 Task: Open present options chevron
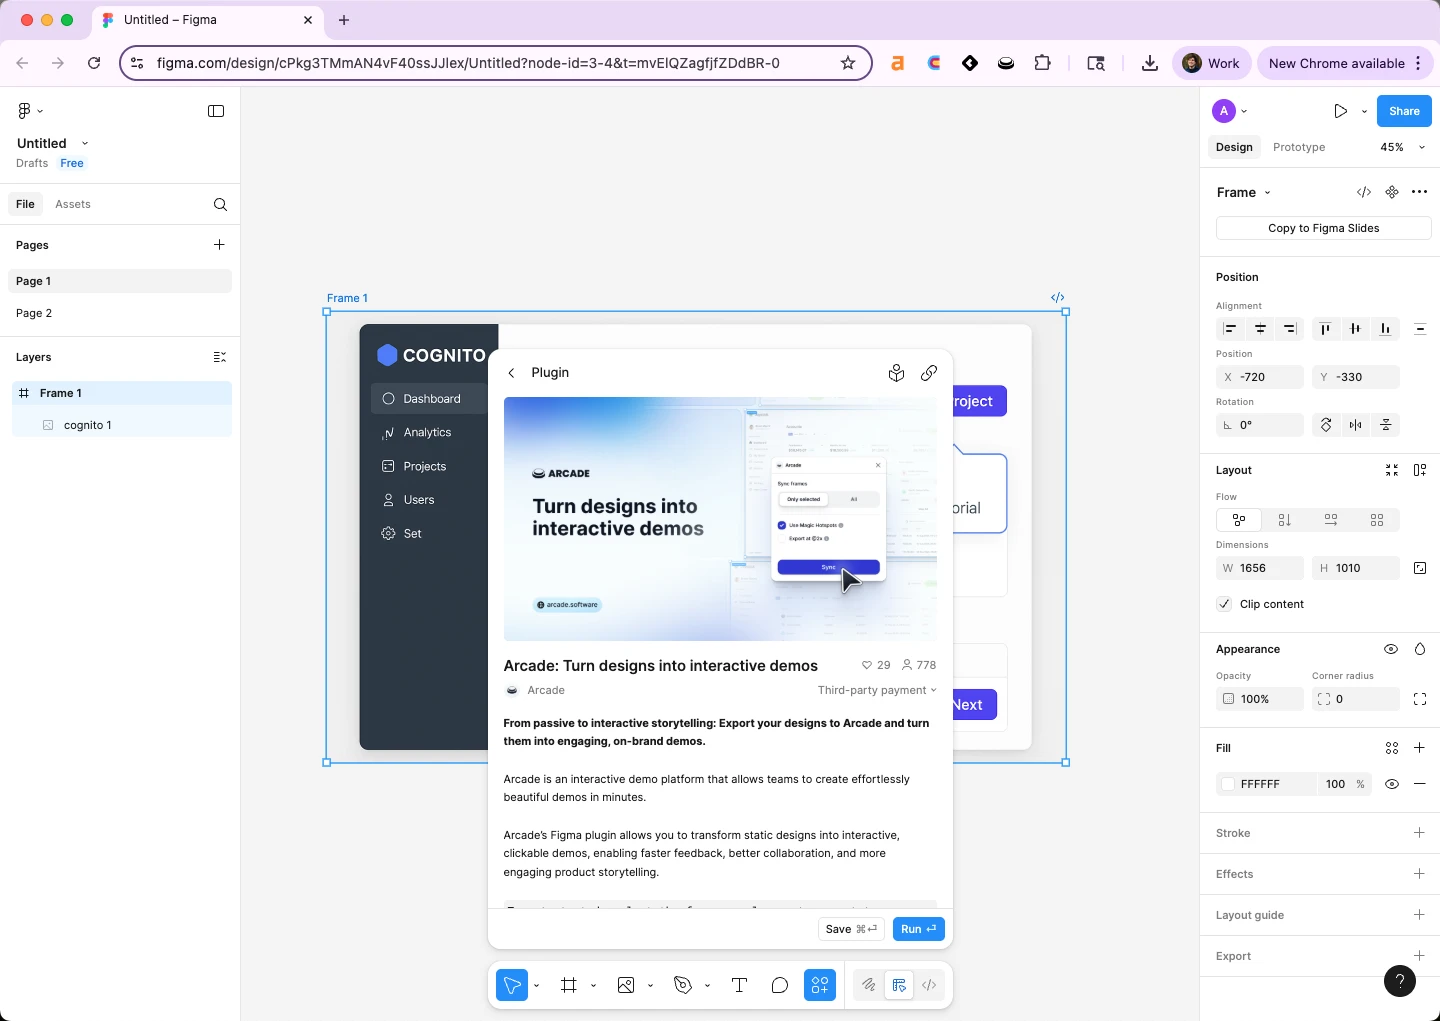1364,112
